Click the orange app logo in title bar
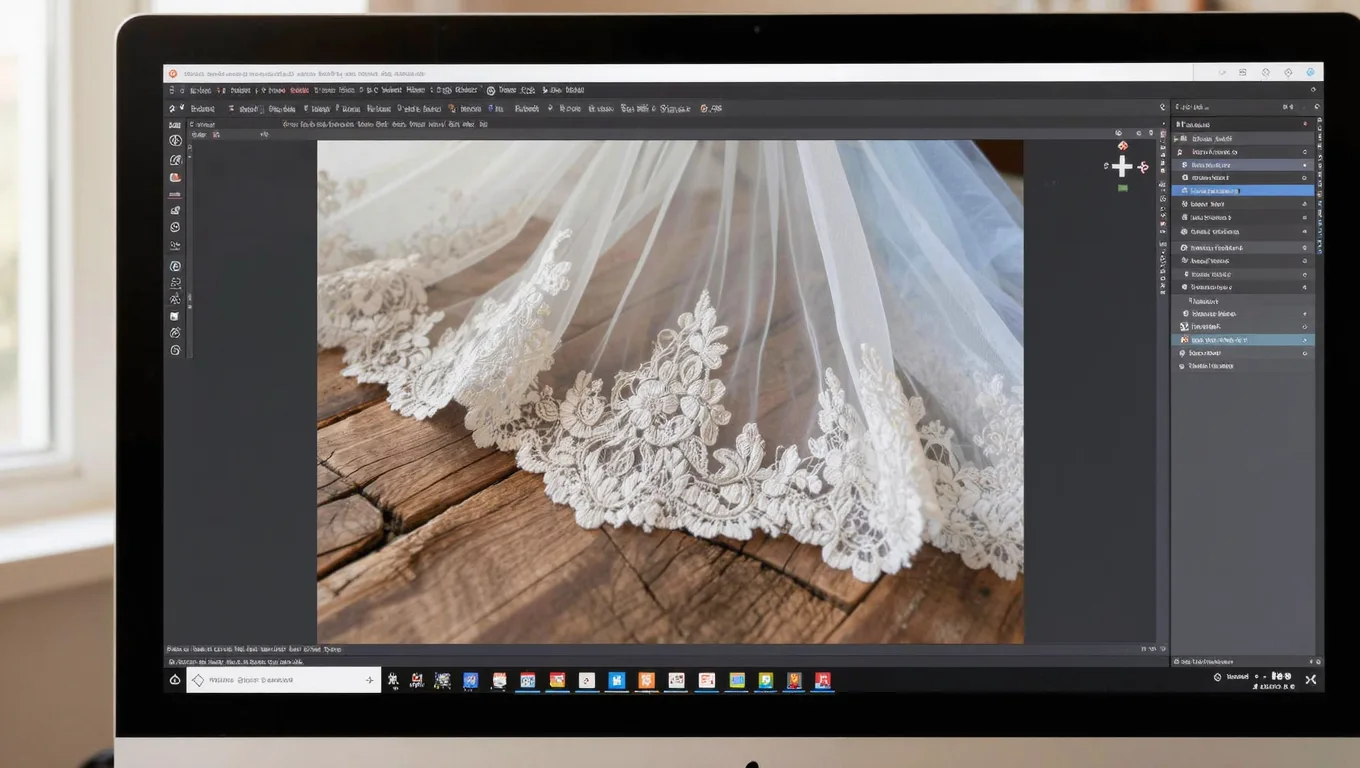Image resolution: width=1360 pixels, height=768 pixels. (173, 73)
